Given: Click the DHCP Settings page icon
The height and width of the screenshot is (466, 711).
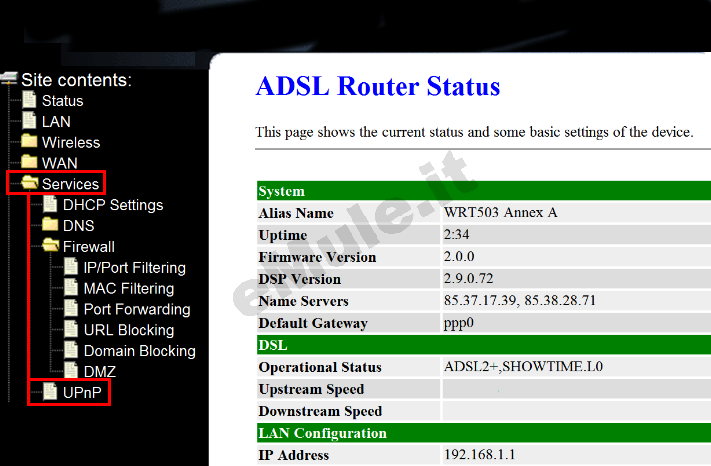Looking at the screenshot, I should [x=50, y=204].
